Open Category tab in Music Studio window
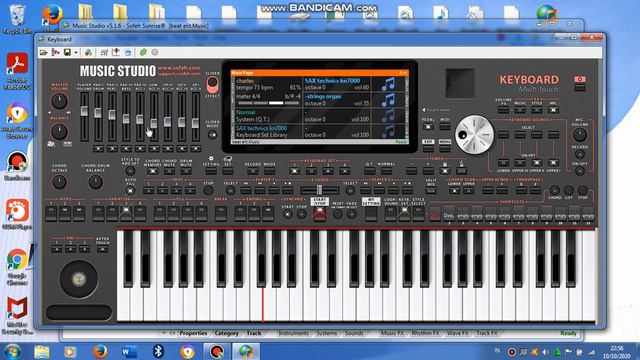The image size is (640, 360). coord(227,333)
